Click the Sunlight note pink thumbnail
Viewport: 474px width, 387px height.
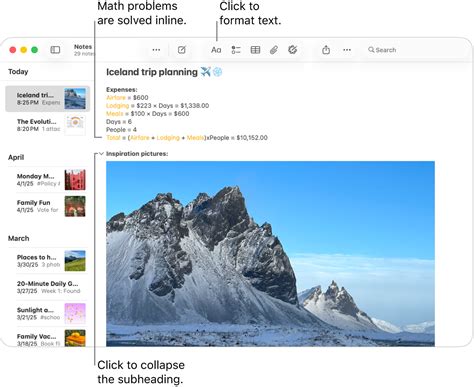(x=75, y=313)
